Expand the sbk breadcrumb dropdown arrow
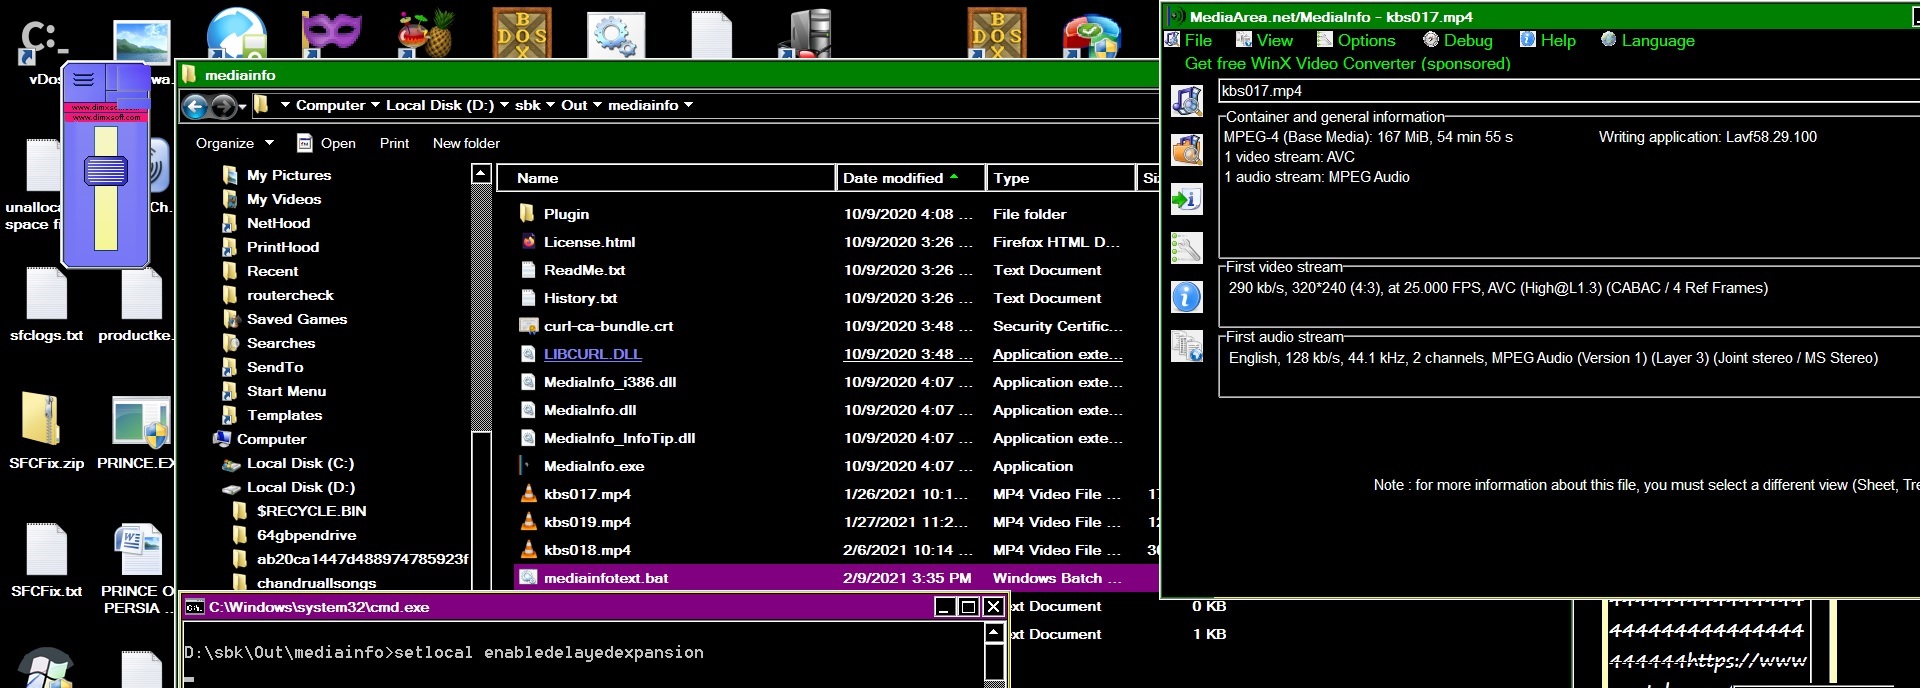Screen dimensions: 1920x688 (x=550, y=105)
